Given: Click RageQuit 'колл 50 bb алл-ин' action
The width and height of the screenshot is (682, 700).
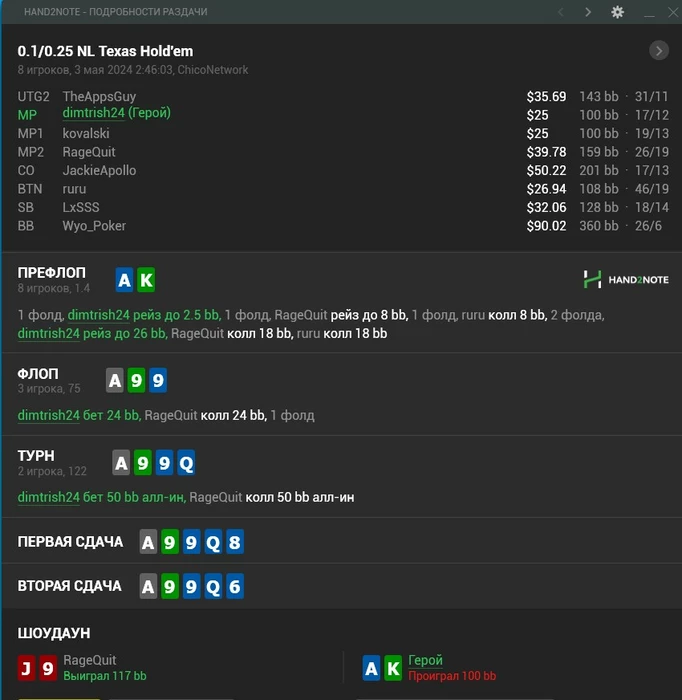Looking at the screenshot, I should (299, 497).
